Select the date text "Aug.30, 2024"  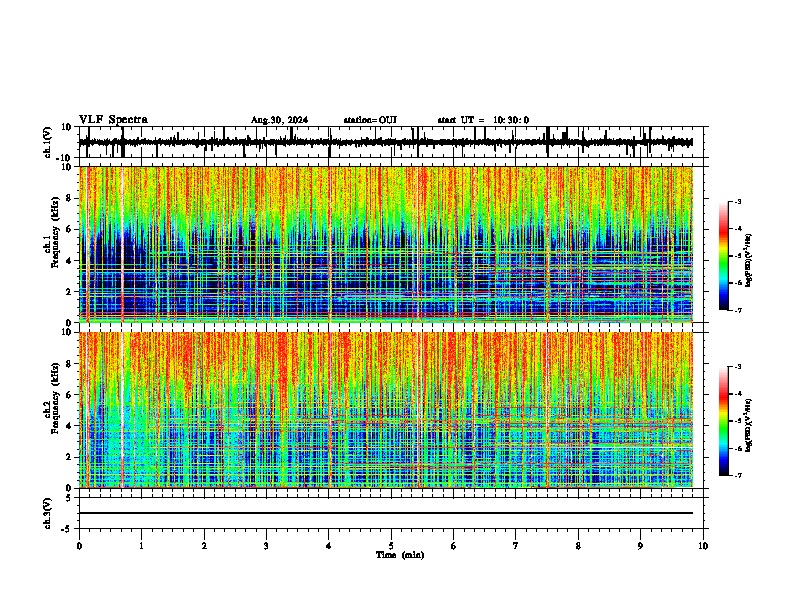coord(279,120)
